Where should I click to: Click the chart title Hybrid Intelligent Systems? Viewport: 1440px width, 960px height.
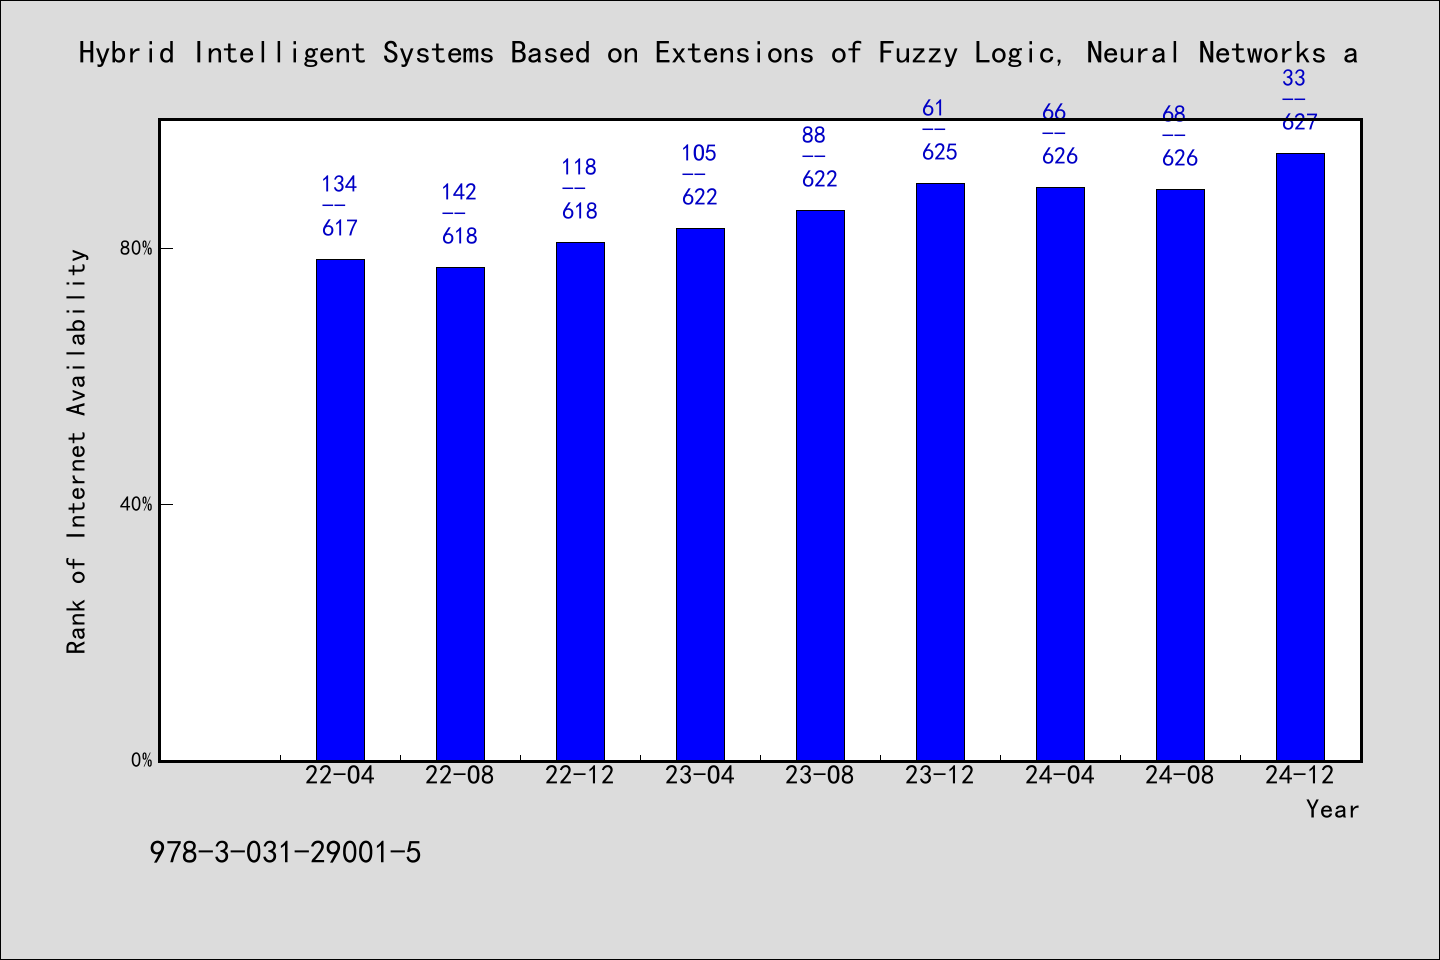click(718, 53)
